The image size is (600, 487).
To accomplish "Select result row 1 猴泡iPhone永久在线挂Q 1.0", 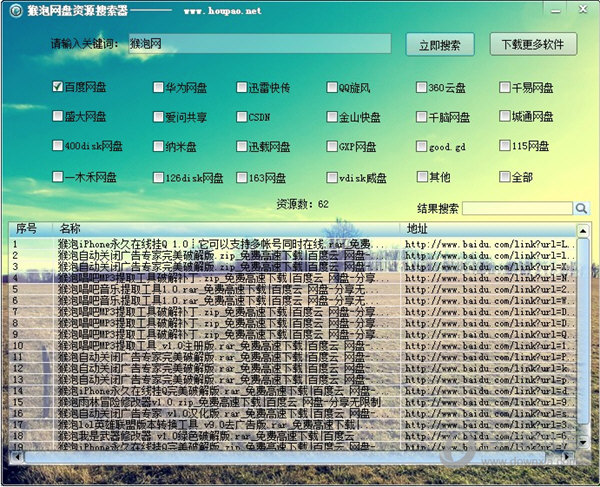I will [293, 244].
